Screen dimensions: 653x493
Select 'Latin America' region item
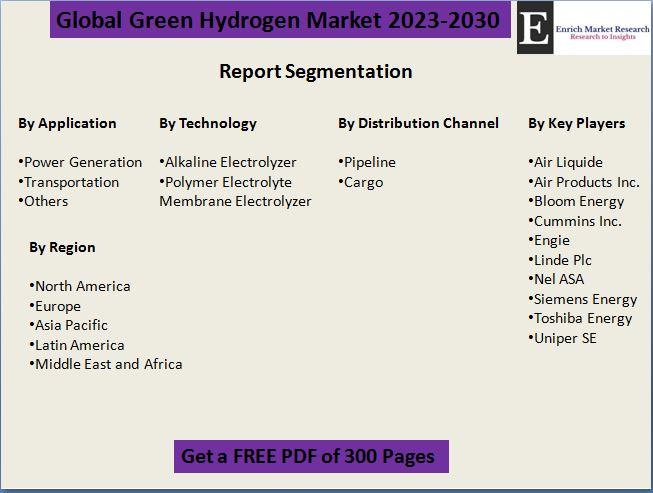(77, 345)
